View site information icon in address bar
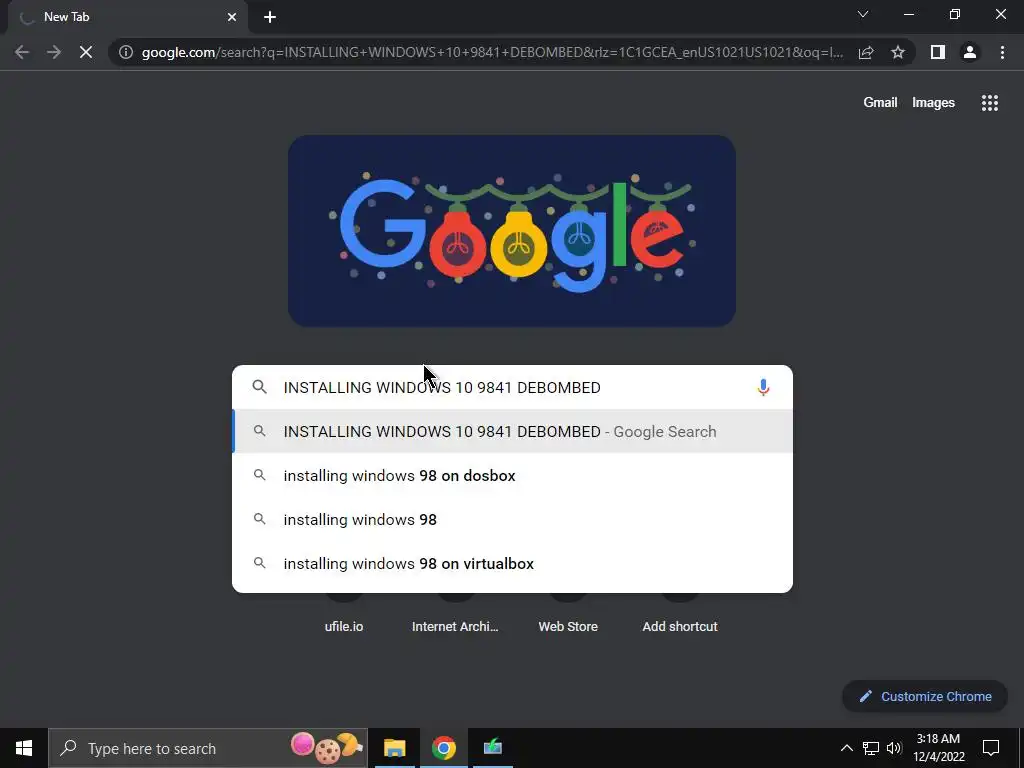Viewport: 1024px width, 768px height. [126, 52]
